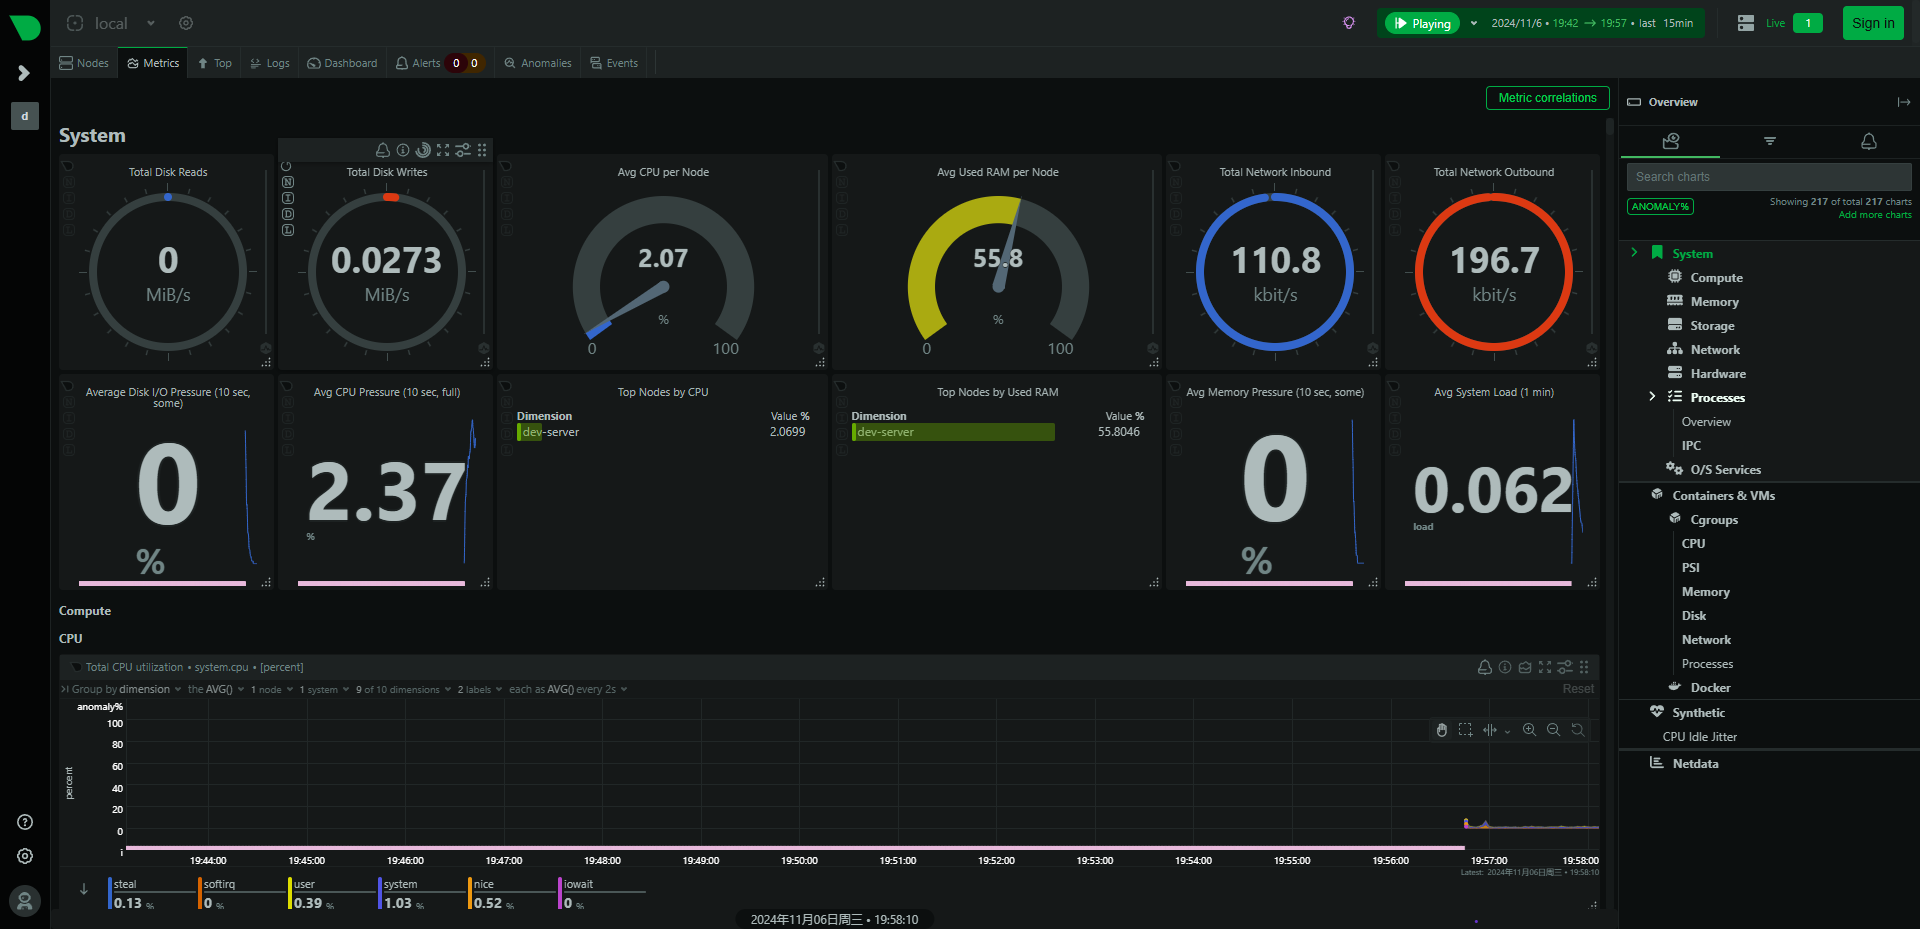Click the Playing button
Image resolution: width=1920 pixels, height=929 pixels.
[1422, 23]
